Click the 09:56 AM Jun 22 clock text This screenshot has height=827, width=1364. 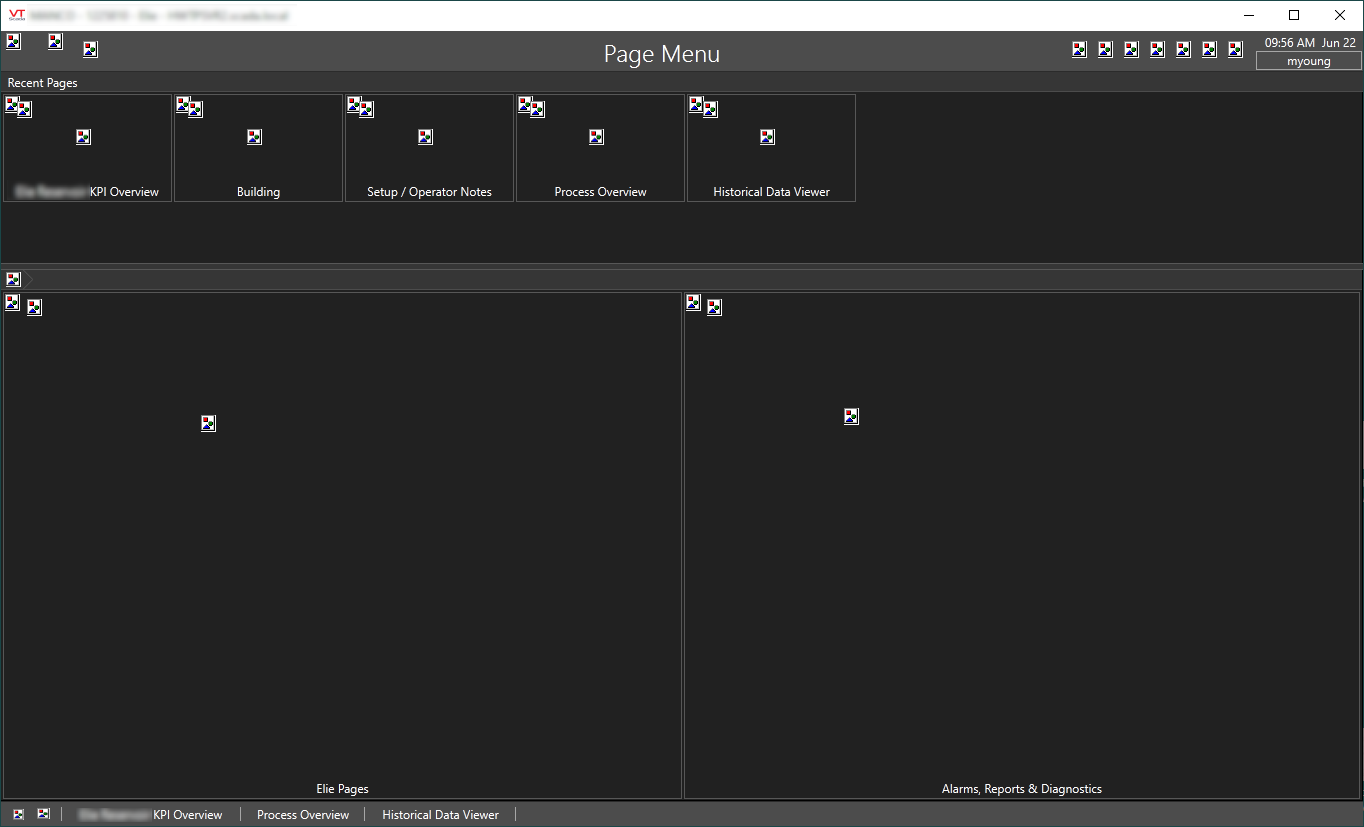1310,43
